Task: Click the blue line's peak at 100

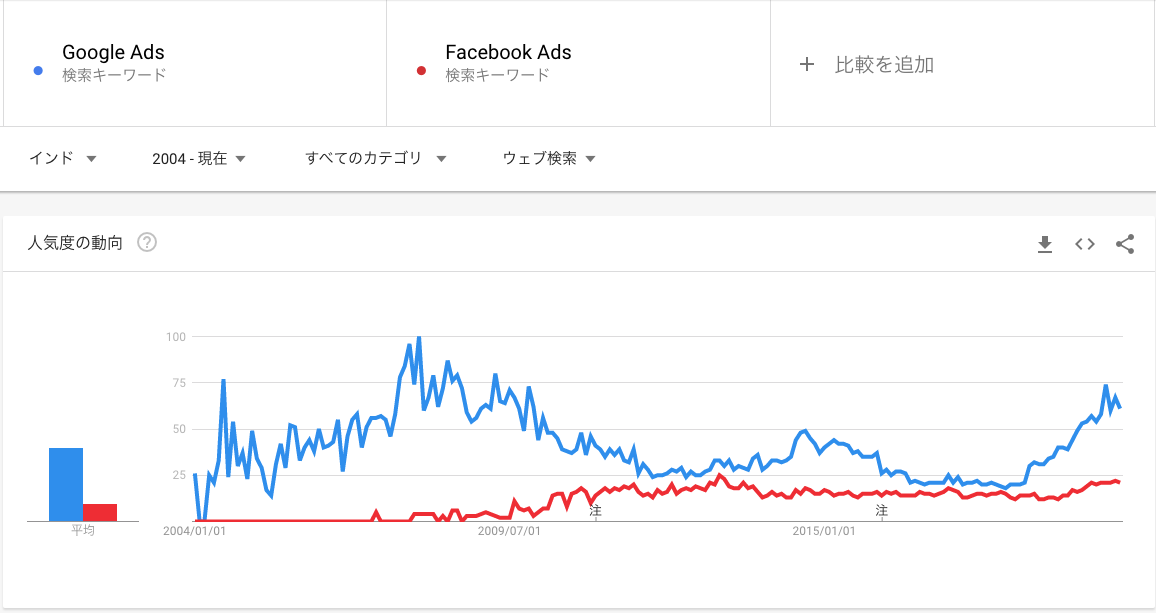Action: (x=418, y=338)
